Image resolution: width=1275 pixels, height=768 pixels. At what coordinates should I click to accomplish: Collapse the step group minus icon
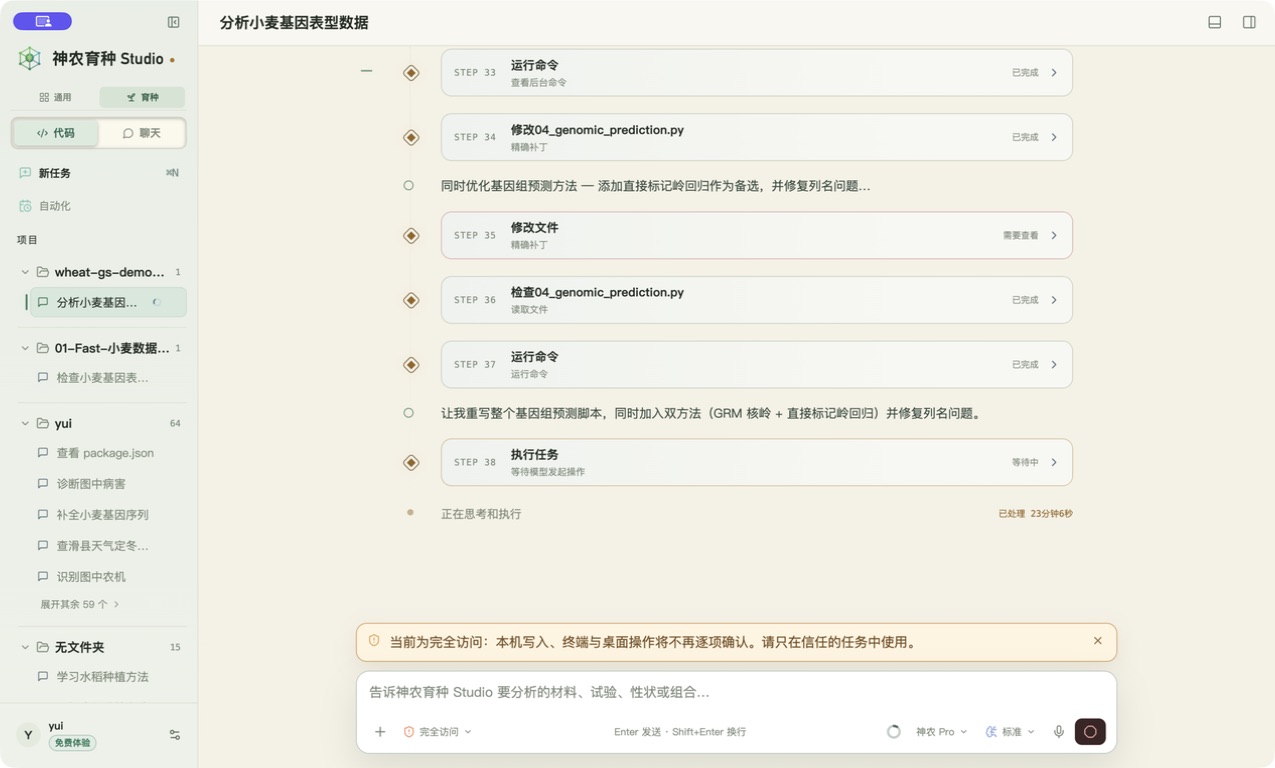tap(366, 71)
